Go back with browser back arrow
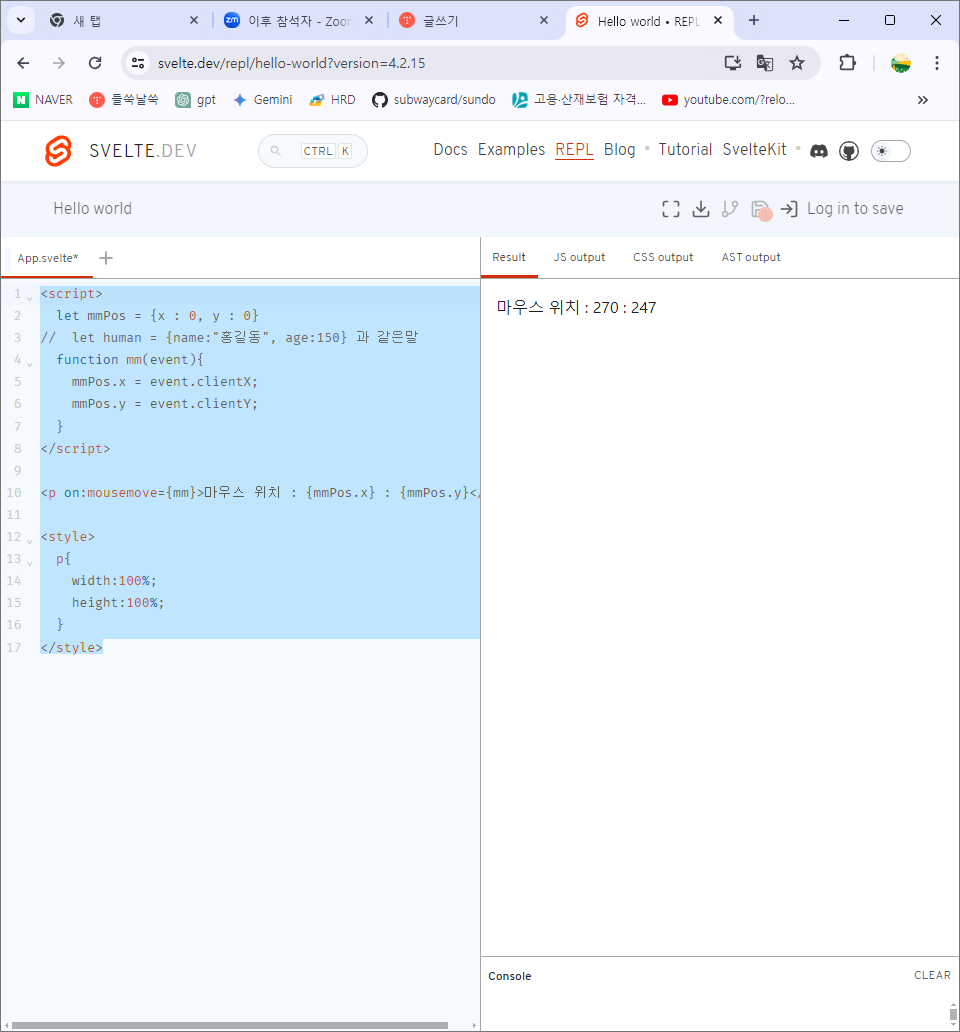 pyautogui.click(x=23, y=63)
